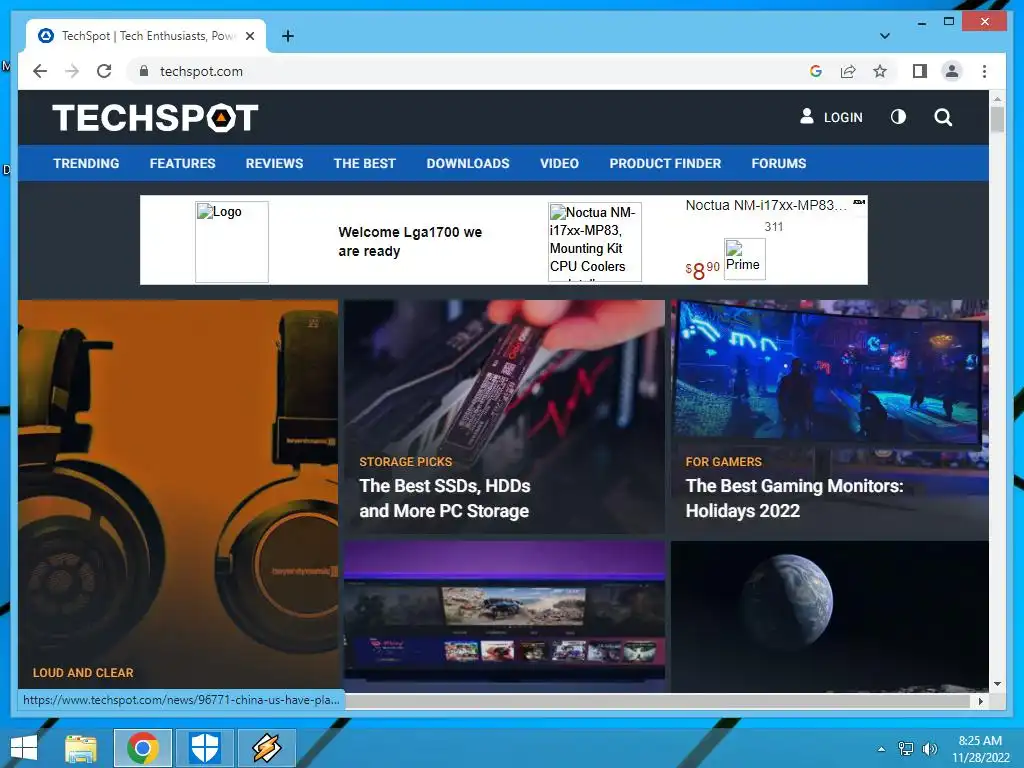The height and width of the screenshot is (768, 1024).
Task: Open 'The Best Gaming Monitors' article
Action: click(x=794, y=498)
